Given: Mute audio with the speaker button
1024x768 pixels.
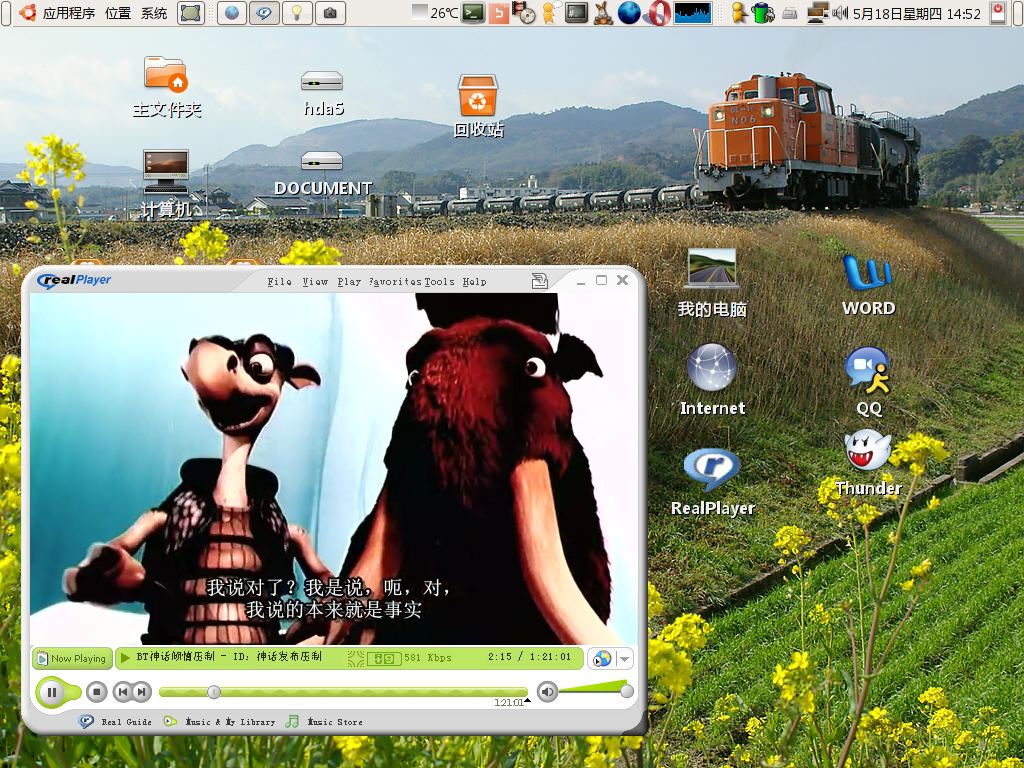Looking at the screenshot, I should [547, 691].
